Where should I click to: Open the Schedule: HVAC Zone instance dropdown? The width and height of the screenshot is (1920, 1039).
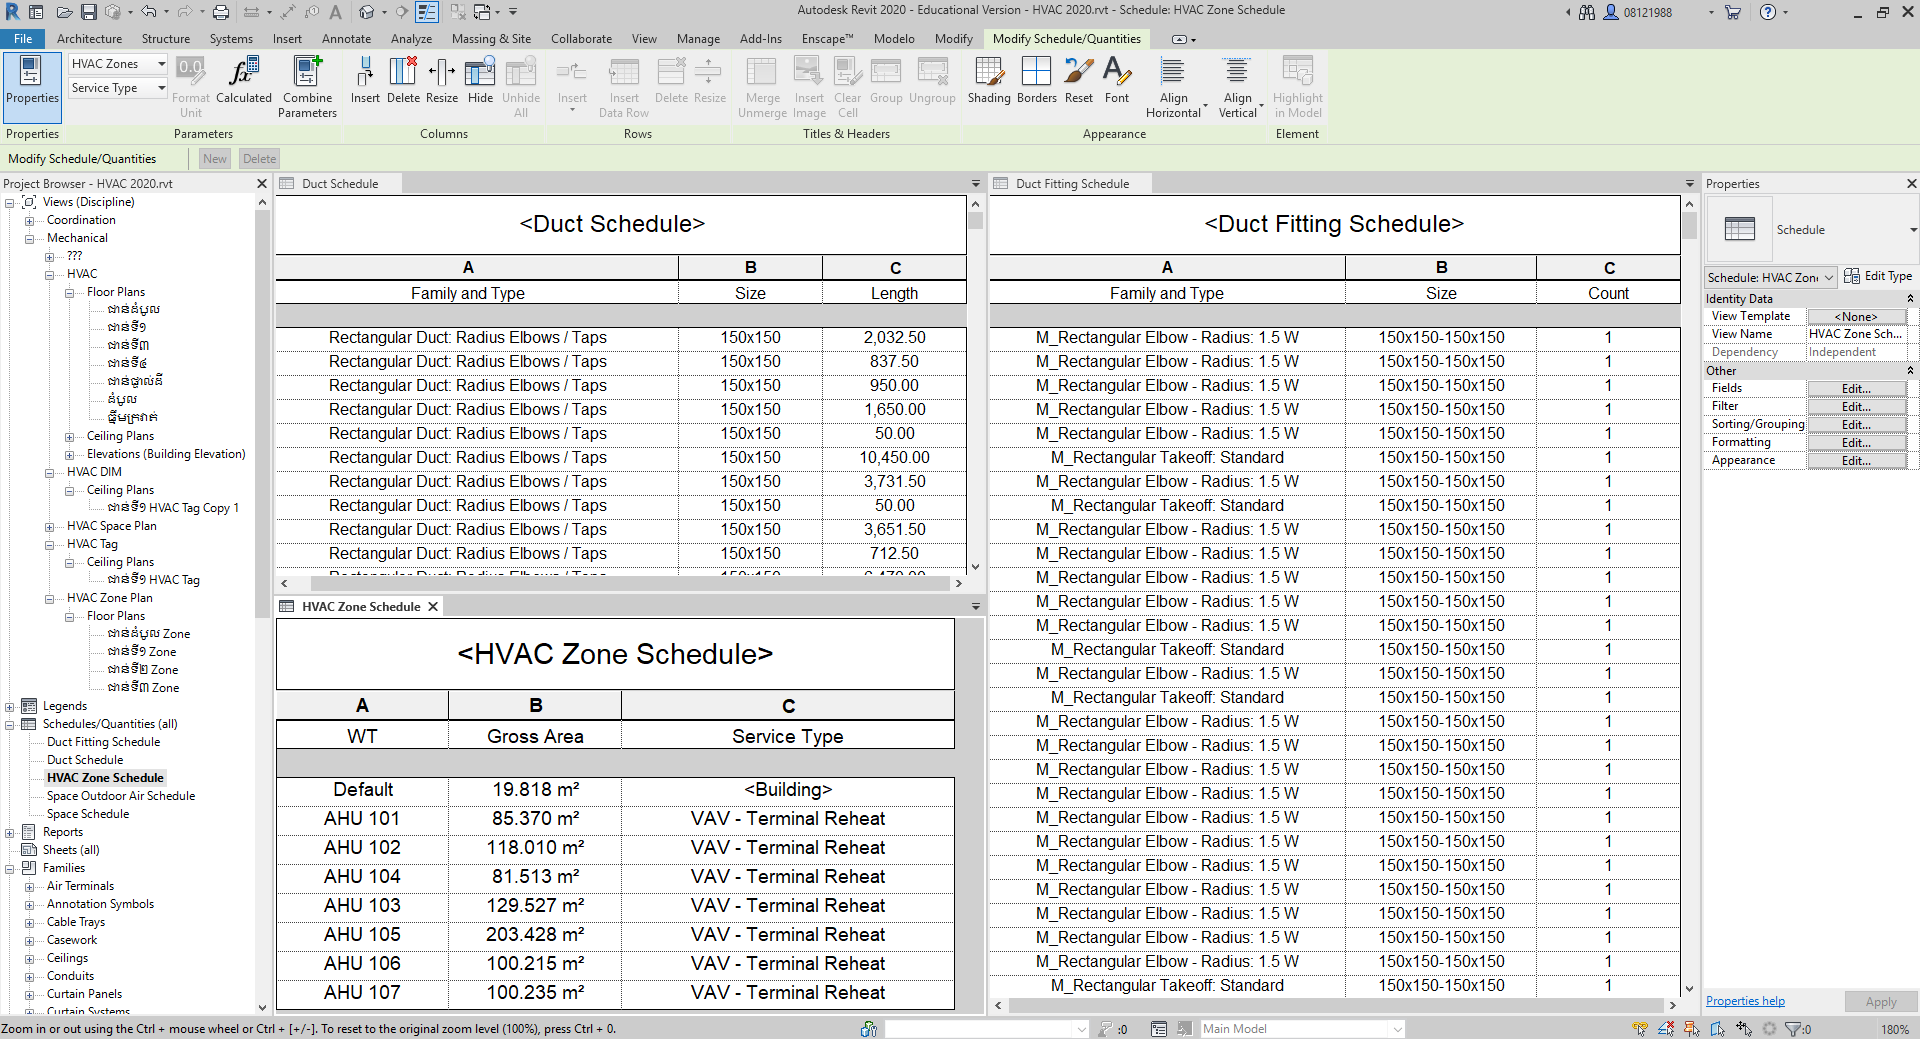tap(1771, 277)
